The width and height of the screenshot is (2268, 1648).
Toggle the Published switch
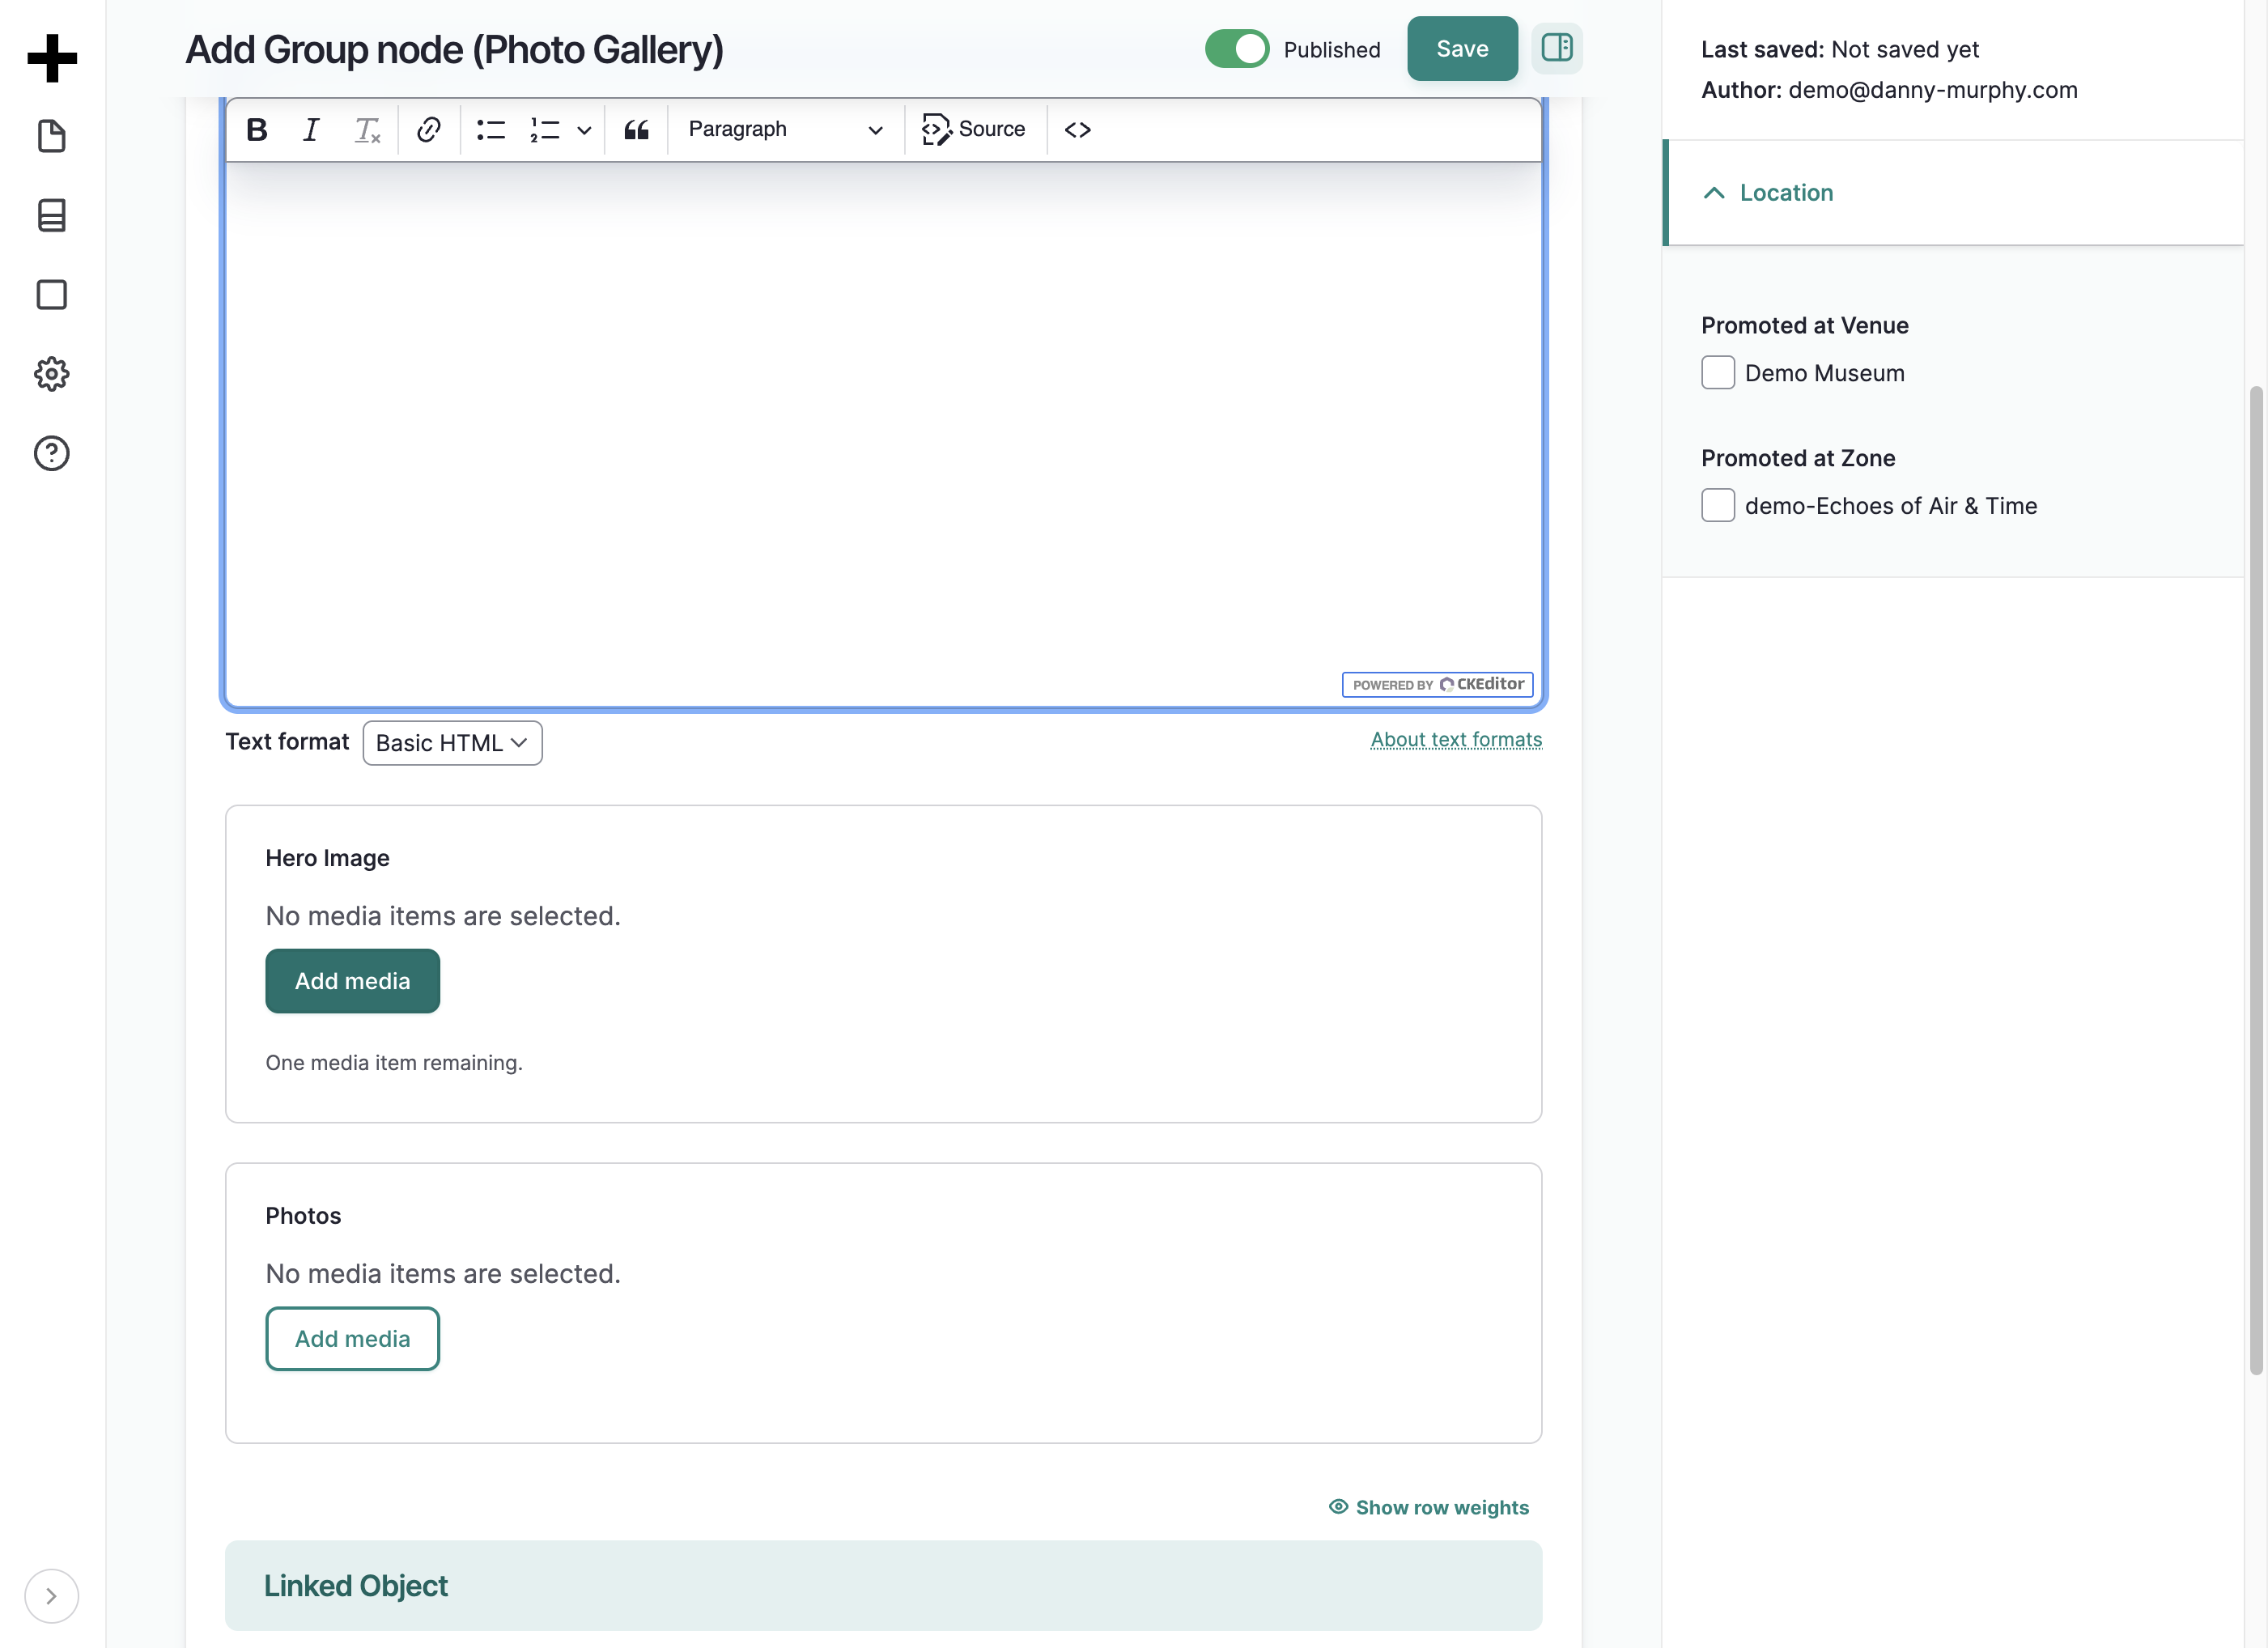coord(1237,49)
